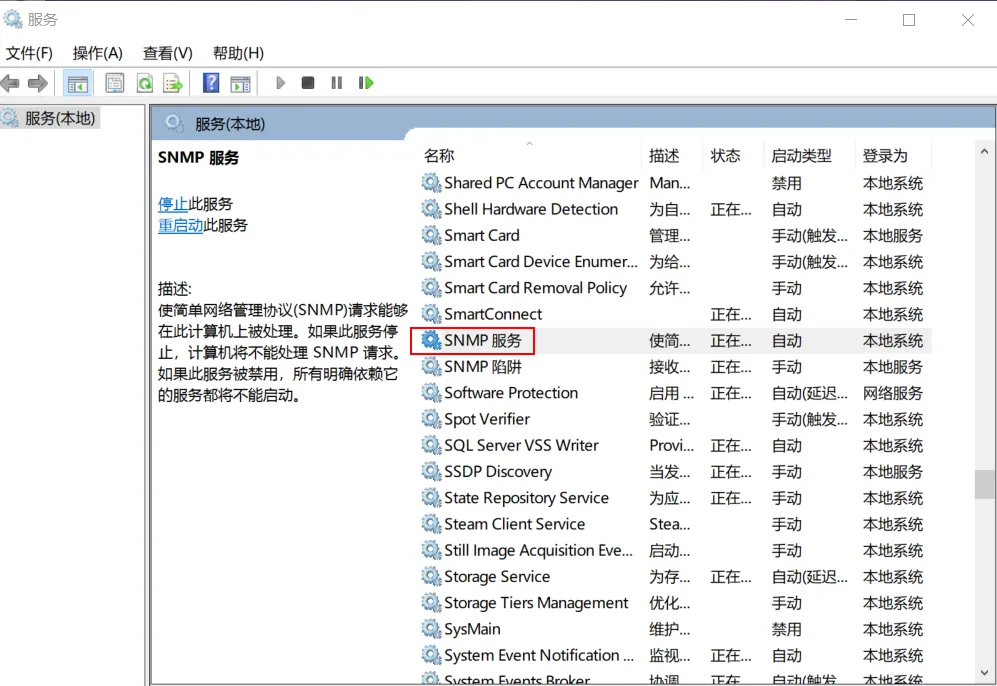The height and width of the screenshot is (686, 997).
Task: Open the Properties toolbar icon
Action: click(115, 83)
